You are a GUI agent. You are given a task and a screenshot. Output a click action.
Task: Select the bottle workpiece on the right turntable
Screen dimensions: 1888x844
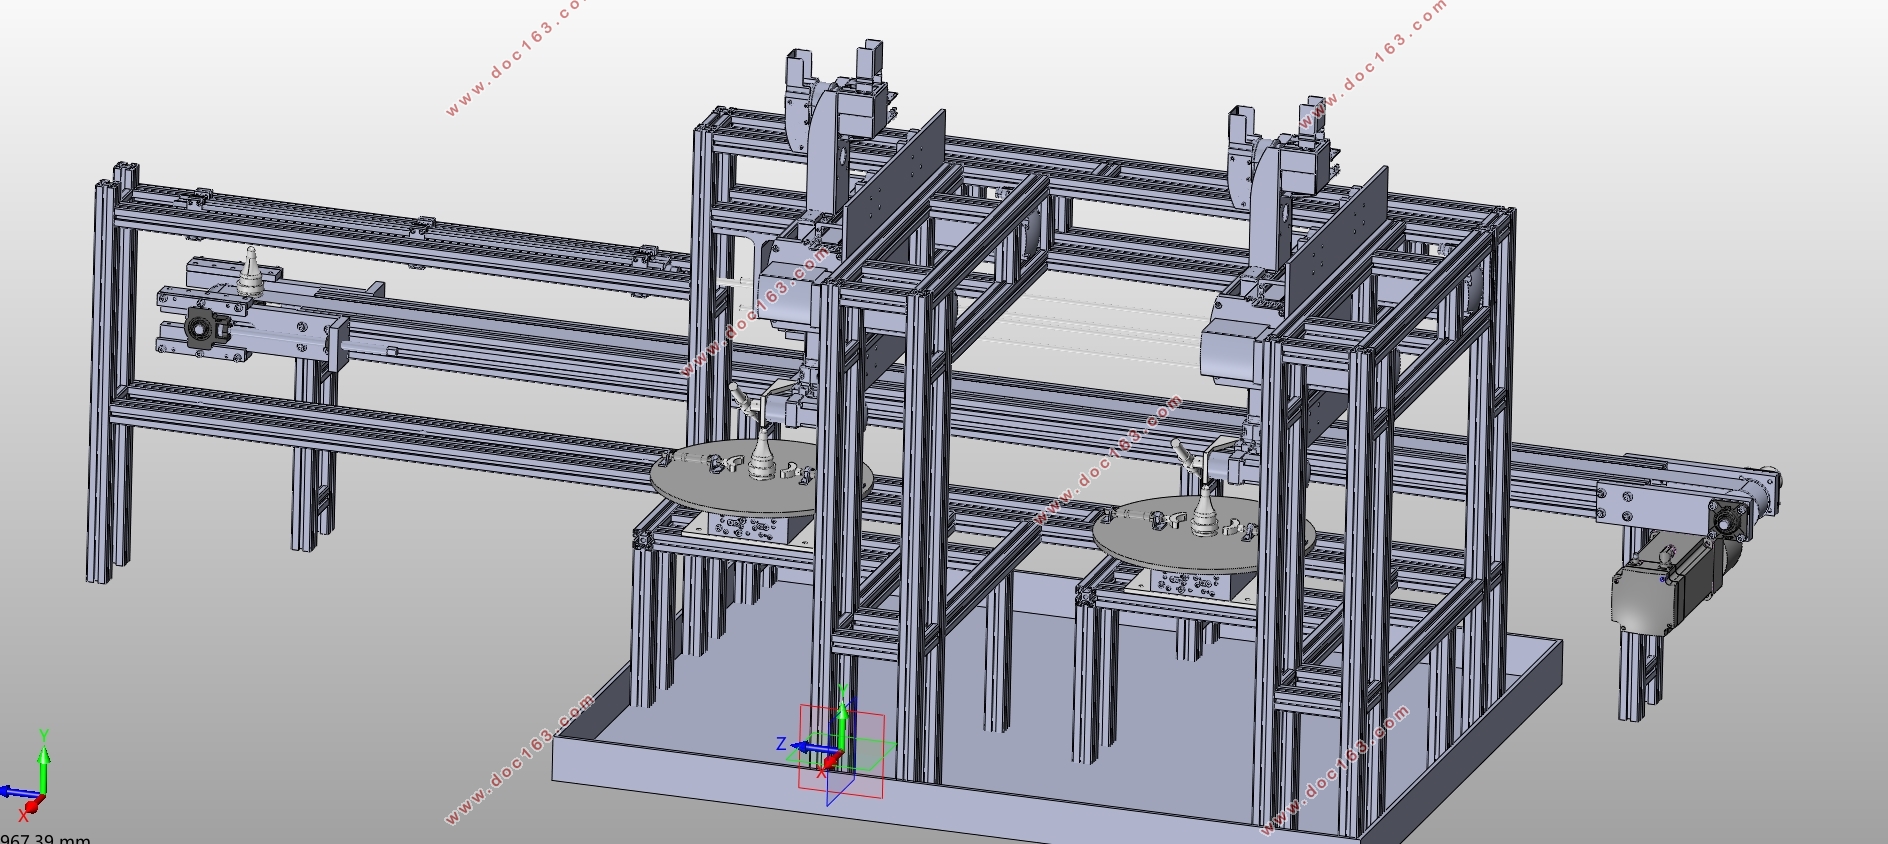click(1205, 510)
